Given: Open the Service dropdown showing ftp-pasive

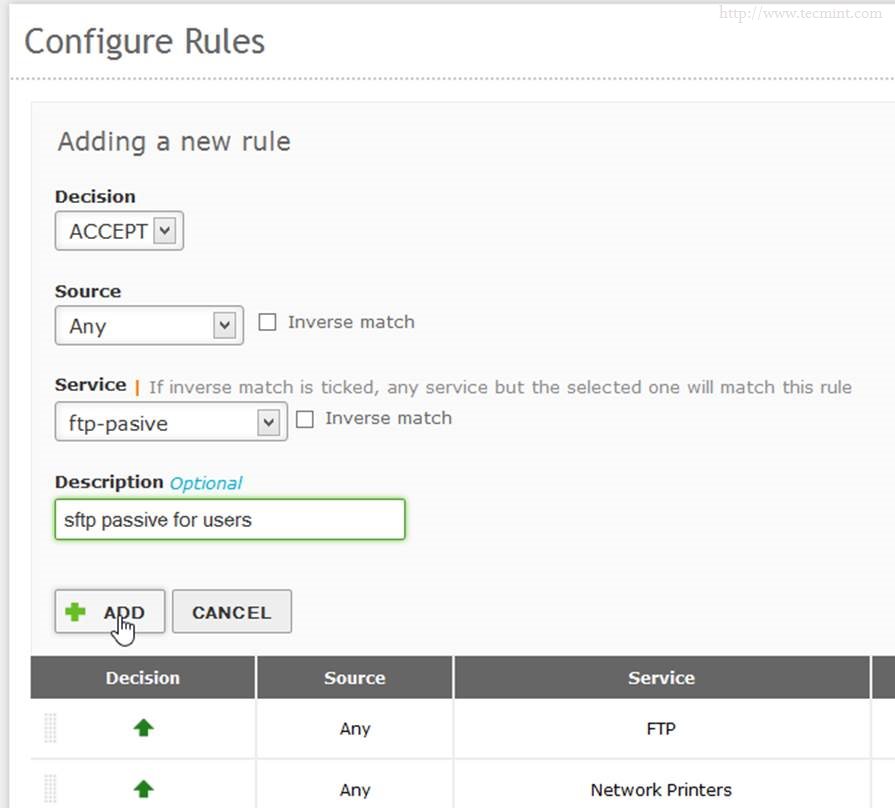Looking at the screenshot, I should tap(171, 423).
